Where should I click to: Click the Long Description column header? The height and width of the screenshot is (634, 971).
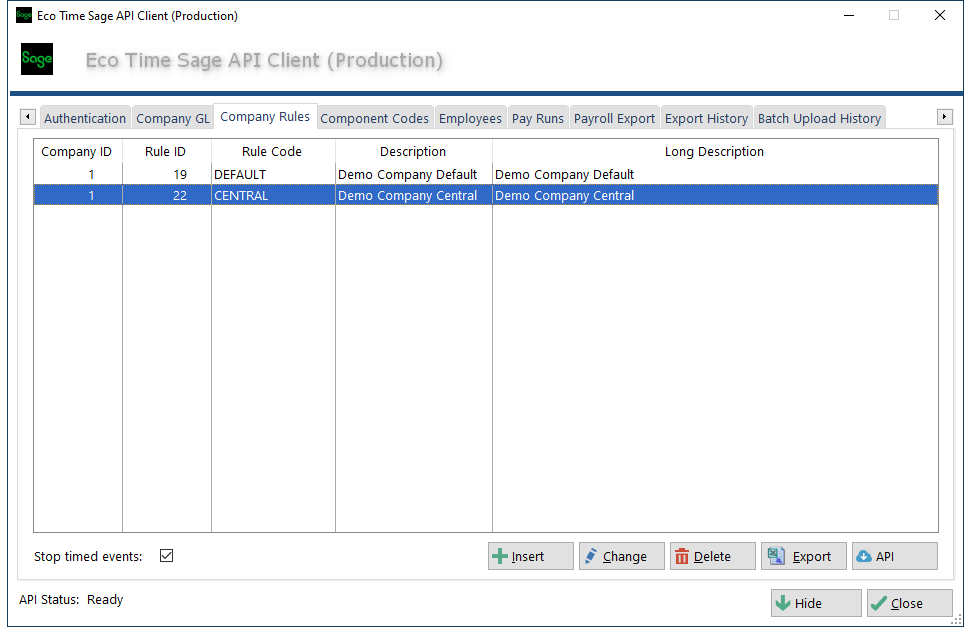(x=714, y=152)
